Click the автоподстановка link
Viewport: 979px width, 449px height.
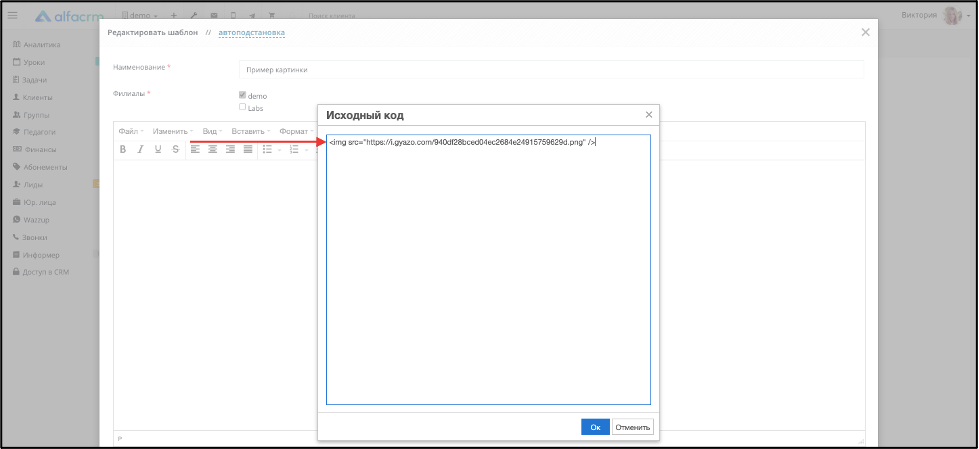(252, 32)
